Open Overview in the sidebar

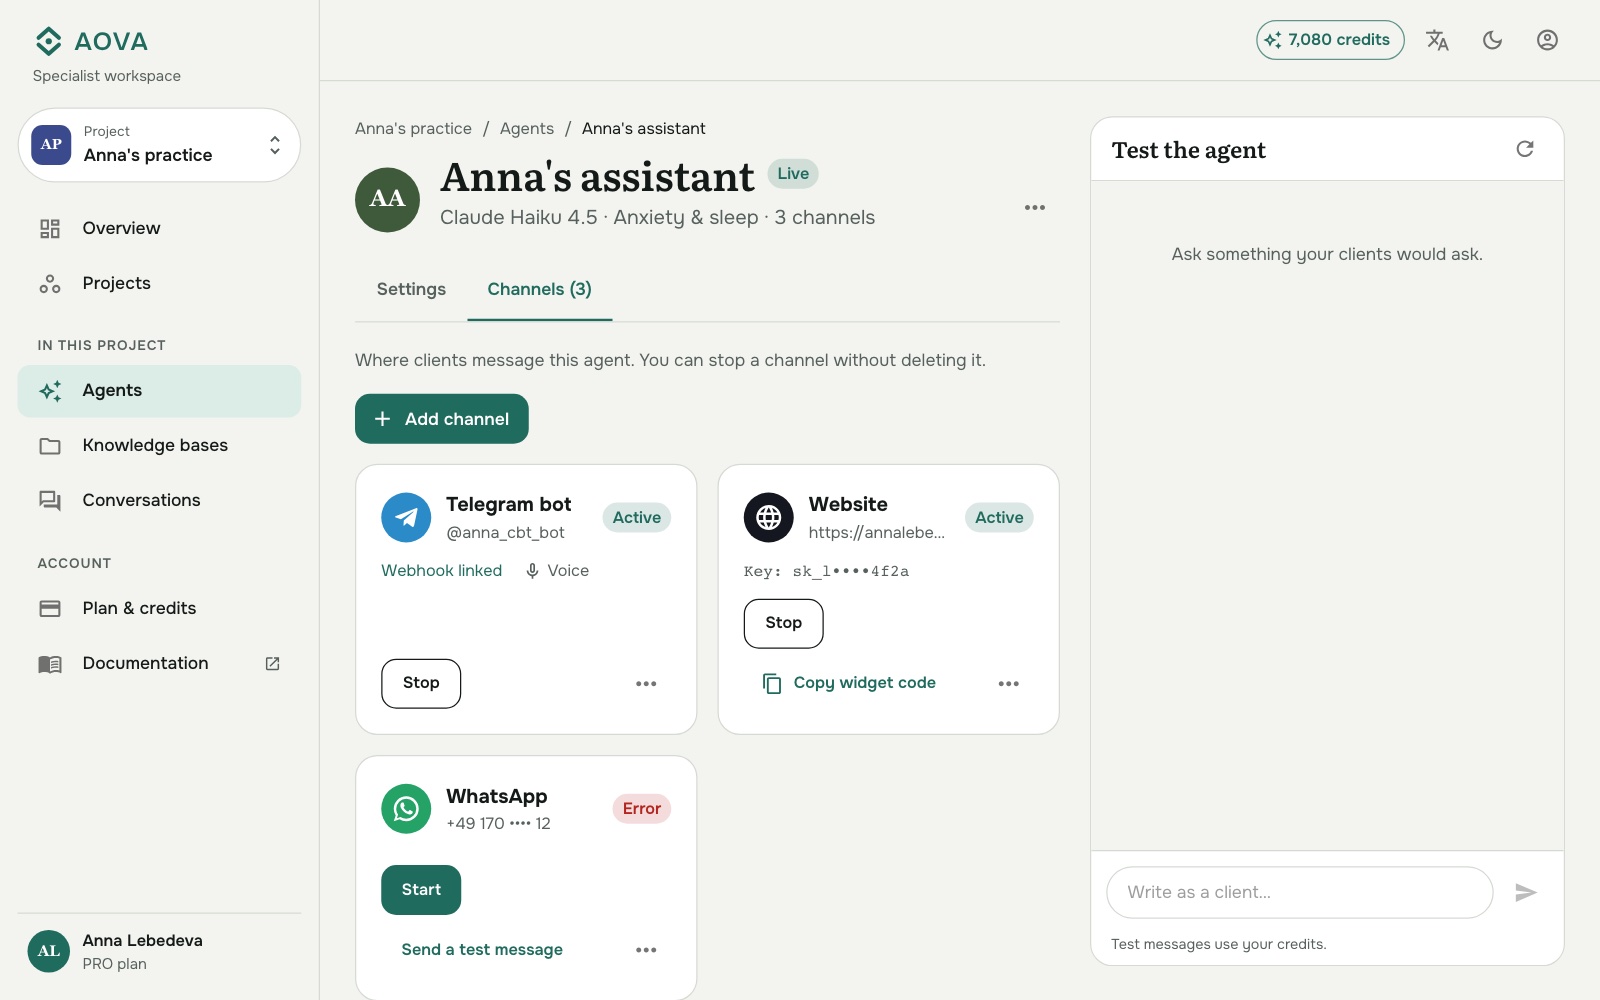pyautogui.click(x=159, y=228)
